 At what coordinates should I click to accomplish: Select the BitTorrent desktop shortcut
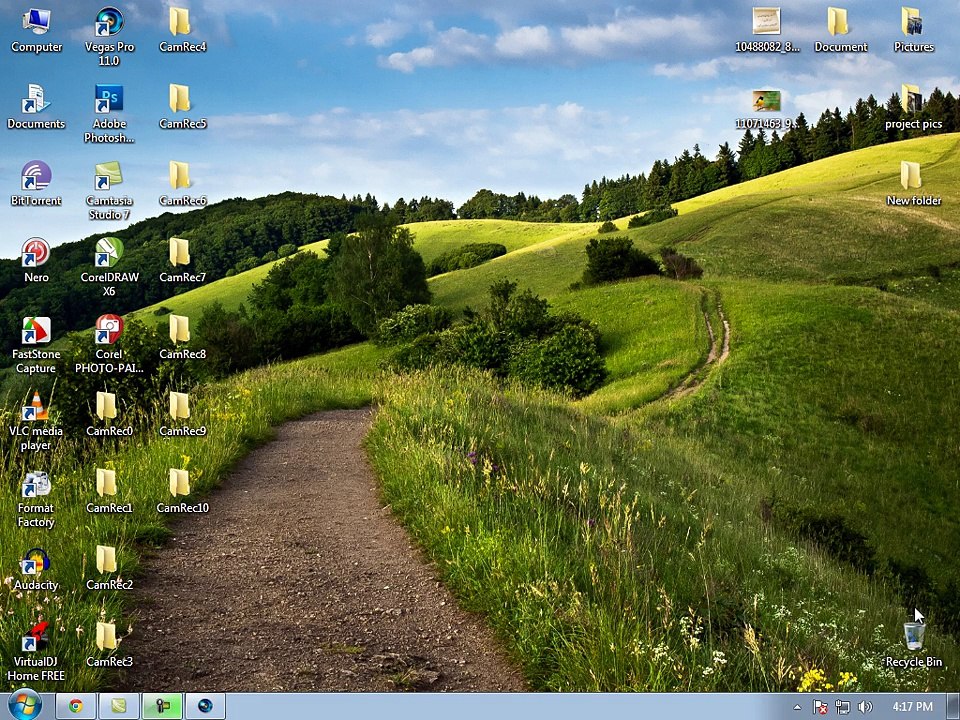pyautogui.click(x=36, y=184)
